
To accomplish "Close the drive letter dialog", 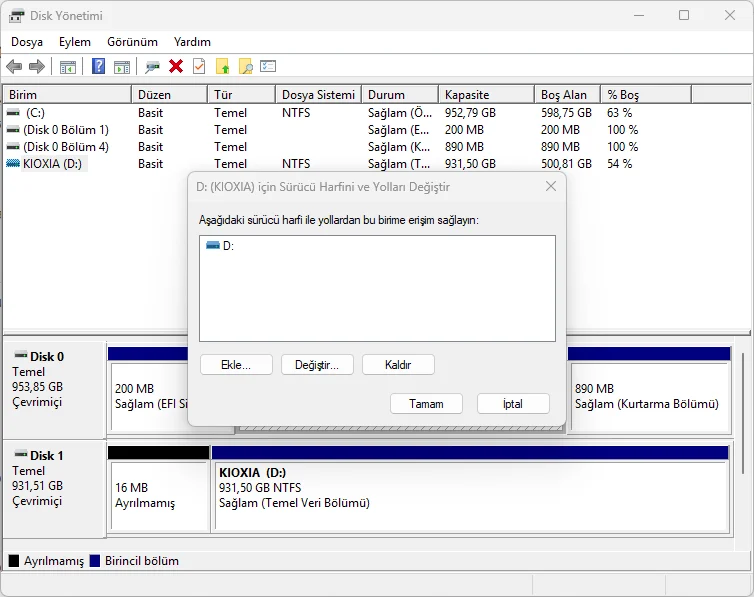I will 551,187.
